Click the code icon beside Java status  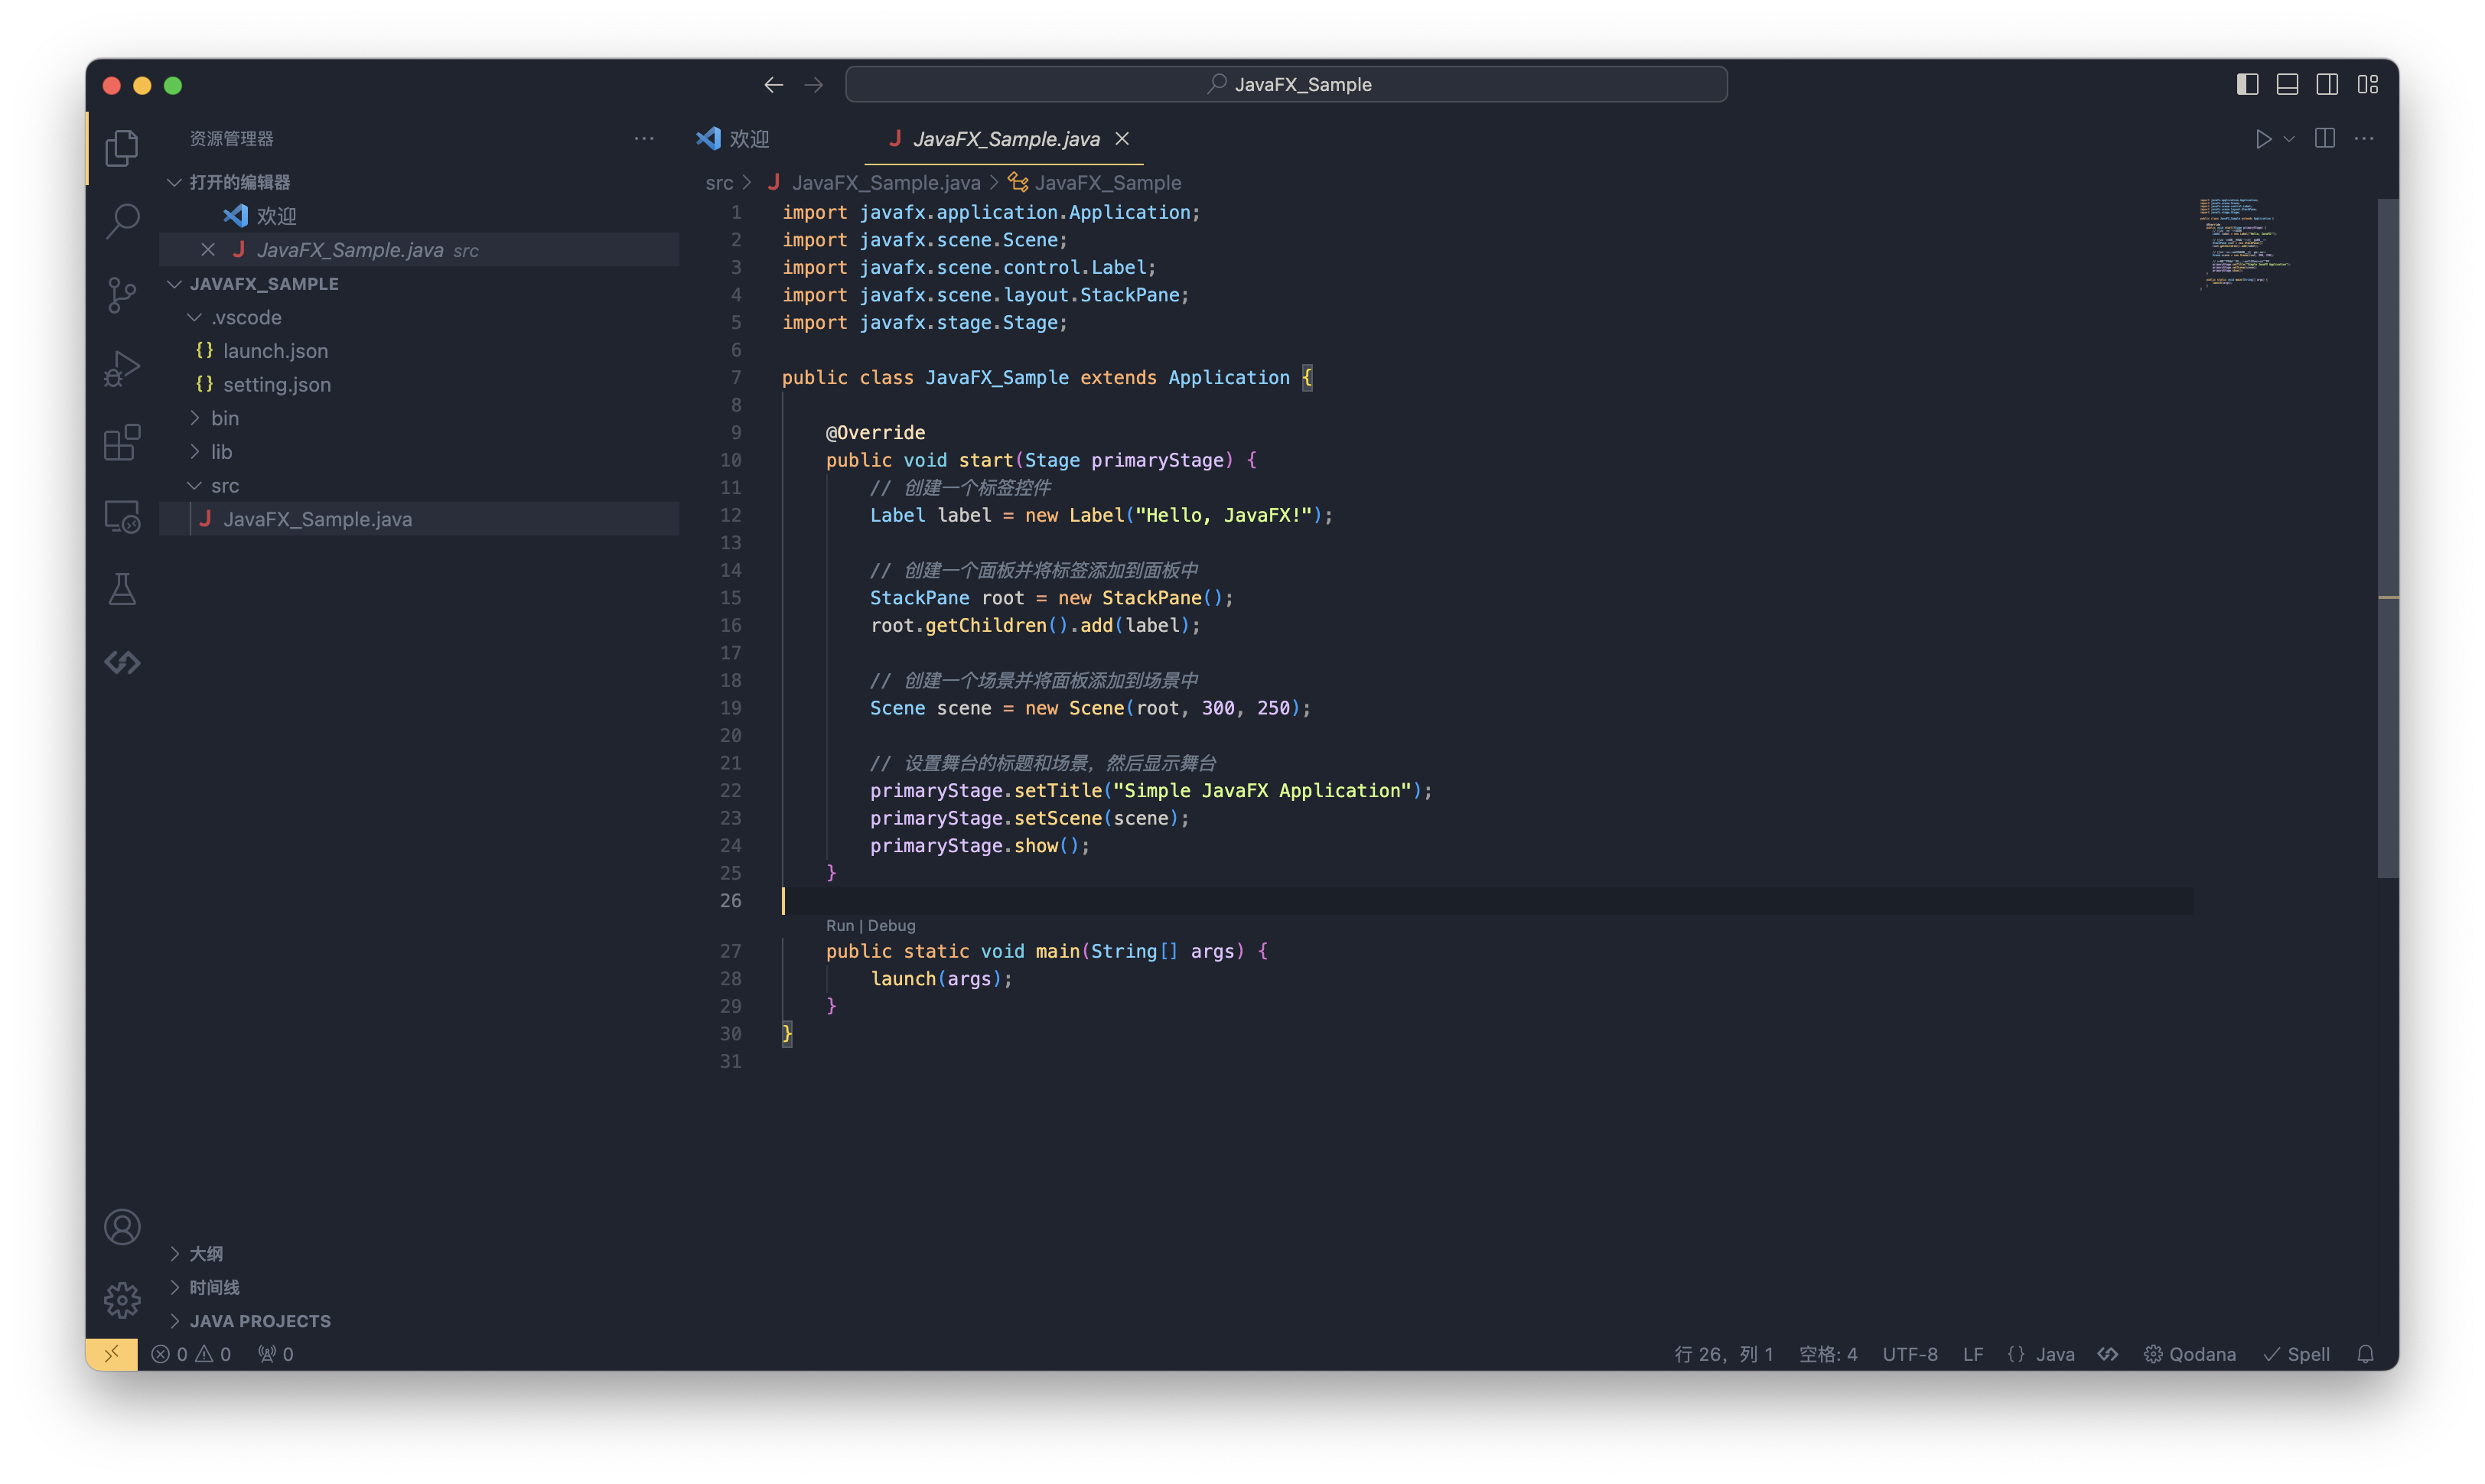tap(2108, 1354)
